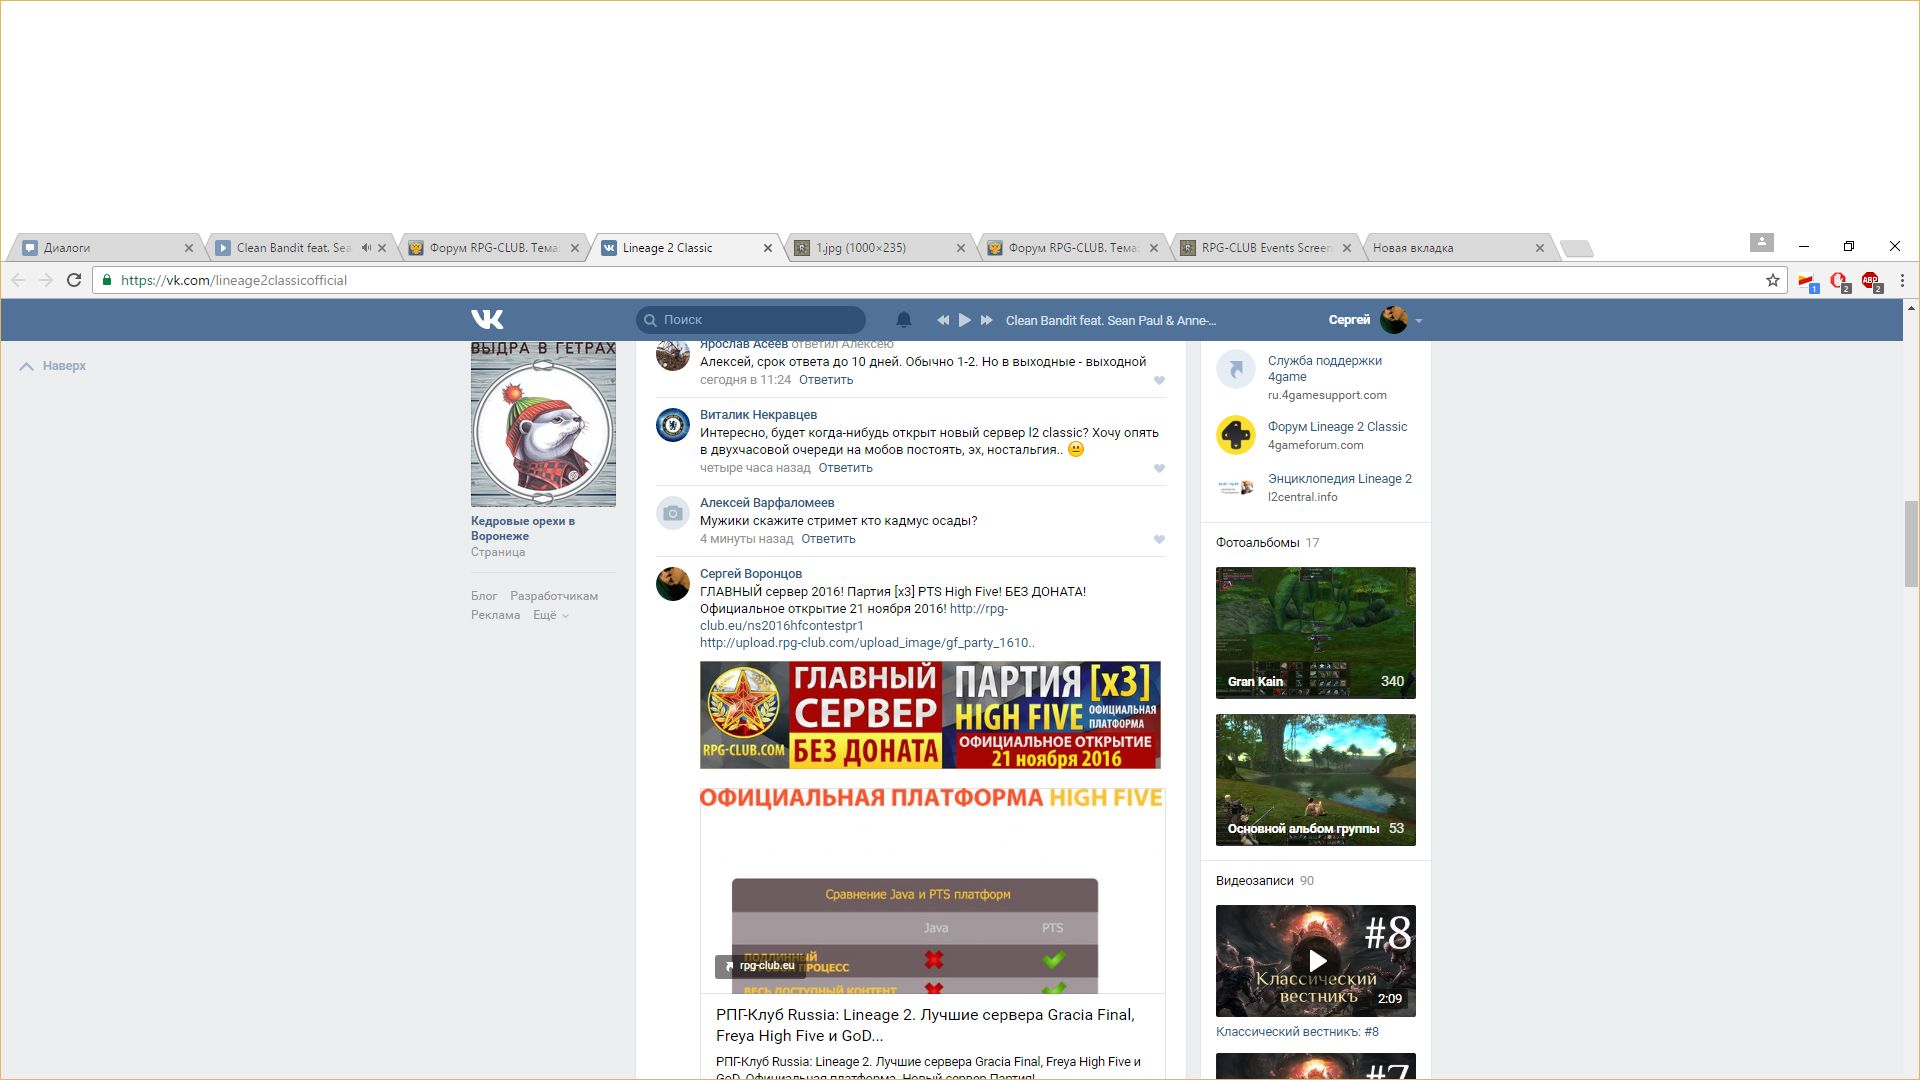Viewport: 1920px width, 1080px height.
Task: Open the Chrome three-dot menu
Action: [1902, 280]
